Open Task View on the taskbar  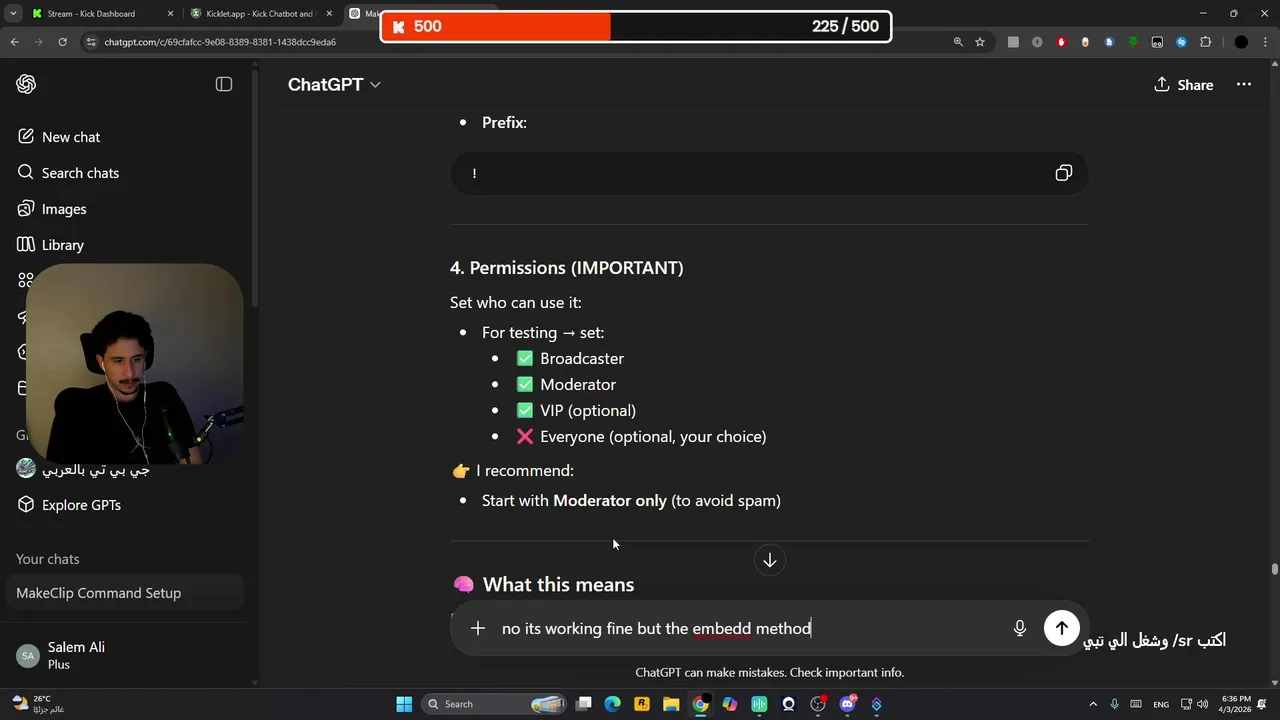coord(584,704)
